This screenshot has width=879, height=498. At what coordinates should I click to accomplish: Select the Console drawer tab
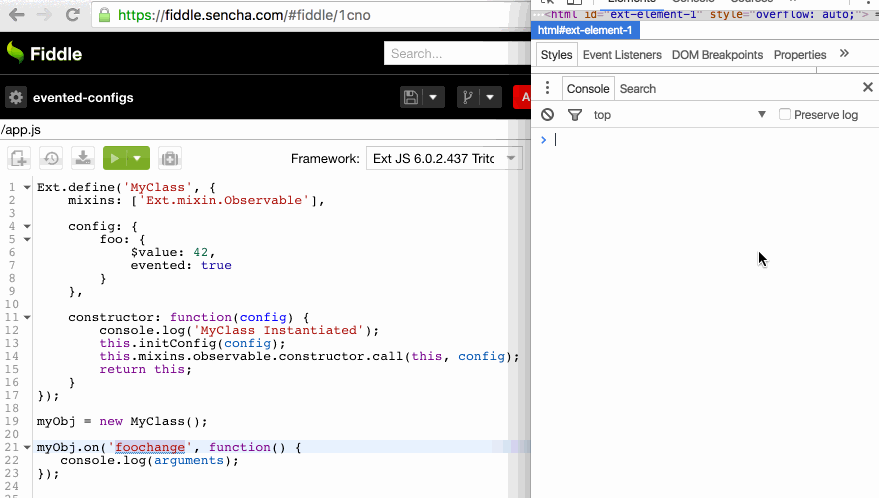[x=588, y=89]
